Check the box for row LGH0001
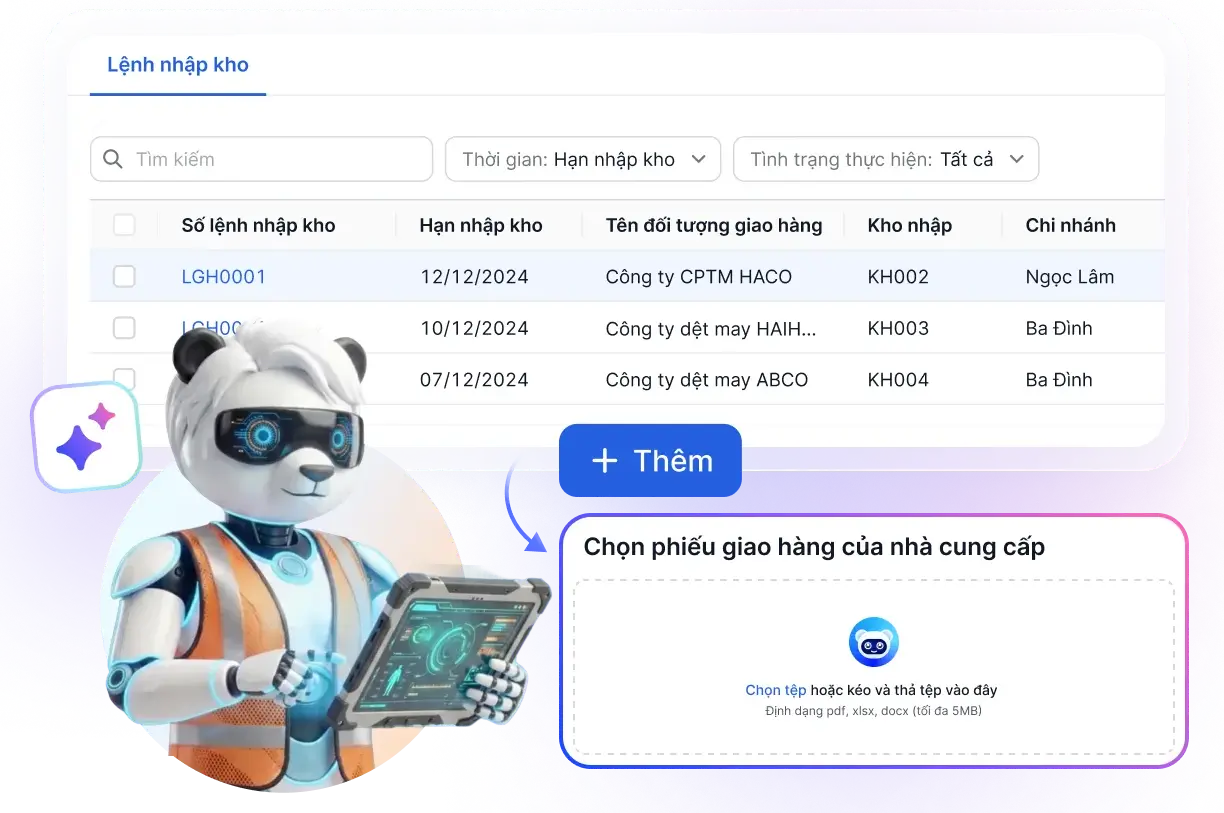 click(x=124, y=277)
